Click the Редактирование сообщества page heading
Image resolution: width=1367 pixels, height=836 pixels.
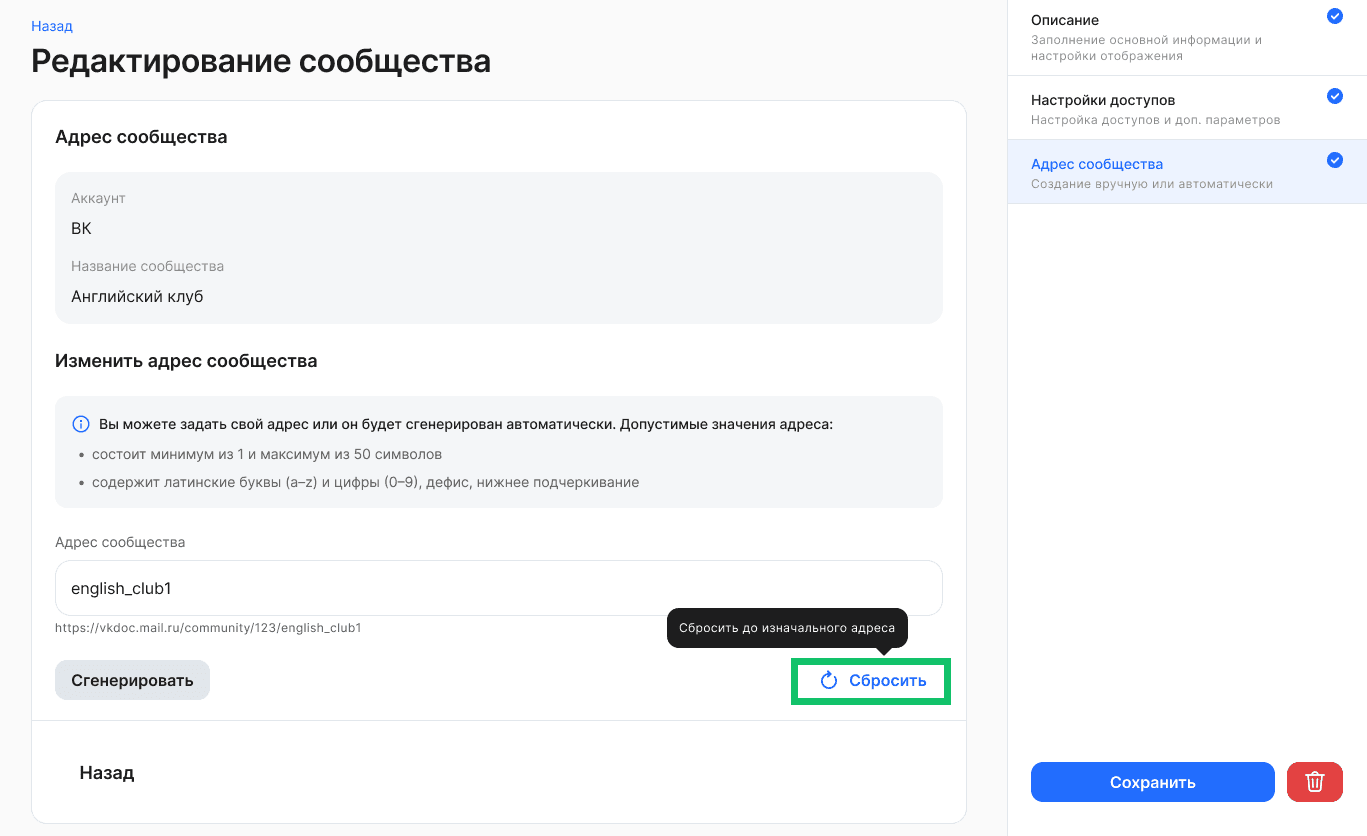coord(261,60)
